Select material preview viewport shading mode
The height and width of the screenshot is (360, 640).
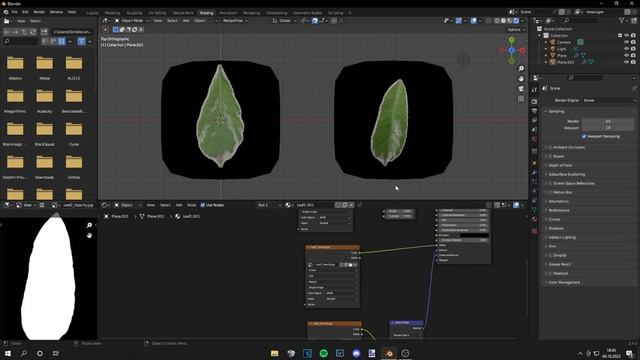[510, 20]
